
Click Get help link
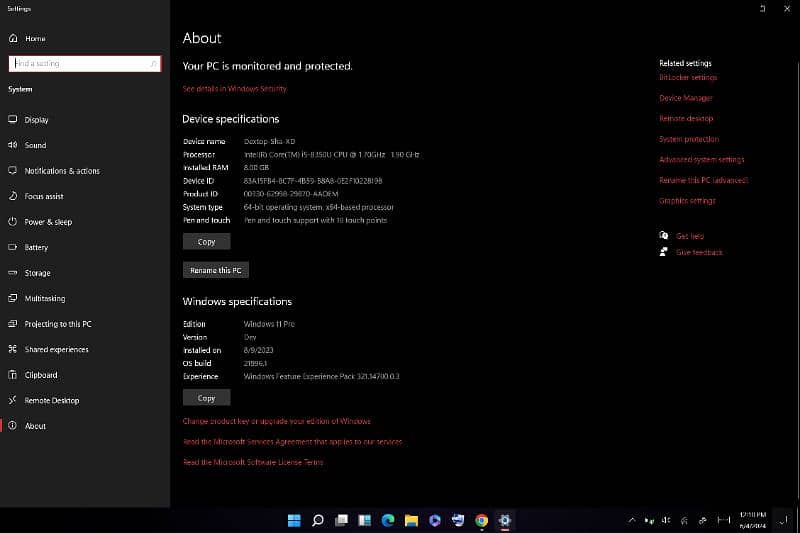click(689, 236)
